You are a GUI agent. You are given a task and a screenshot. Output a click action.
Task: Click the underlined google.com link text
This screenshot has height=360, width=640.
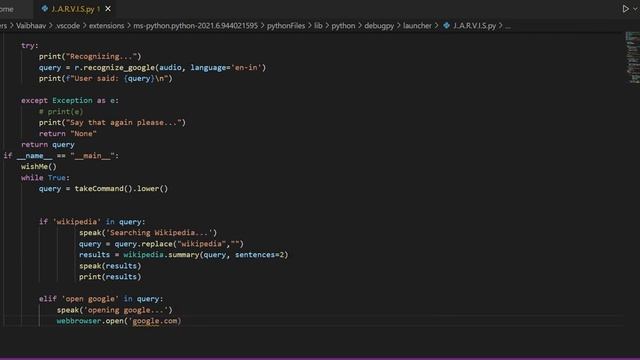(x=155, y=321)
